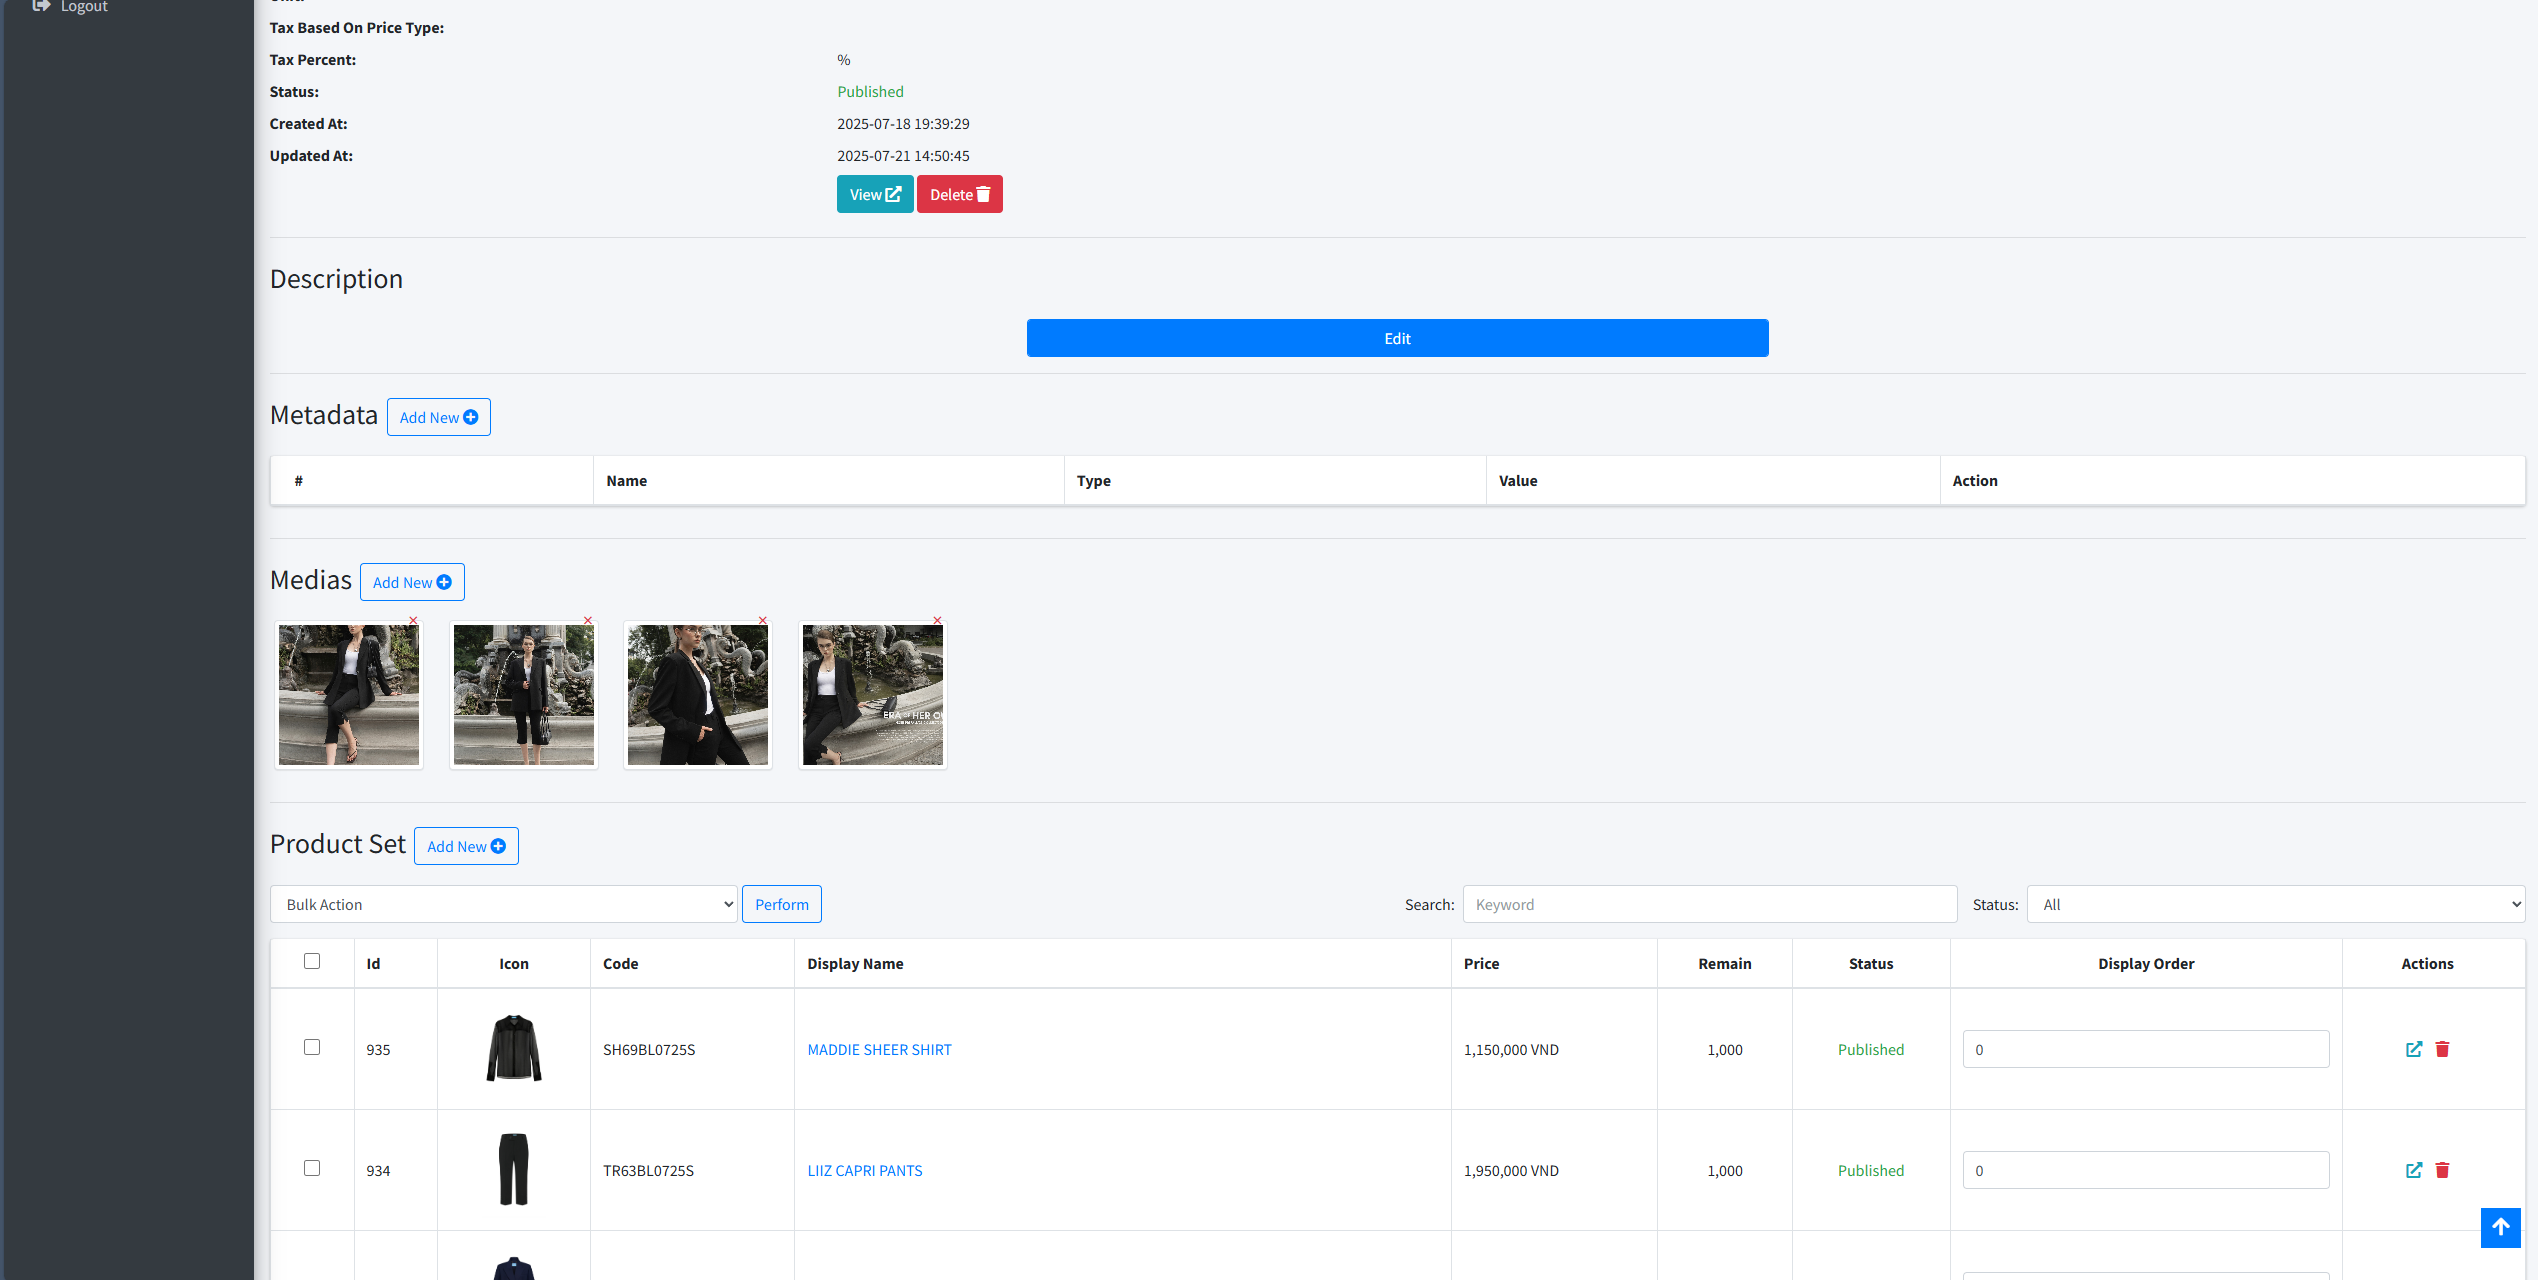This screenshot has width=2538, height=1280.
Task: Remove first media image with red X
Action: (x=413, y=620)
